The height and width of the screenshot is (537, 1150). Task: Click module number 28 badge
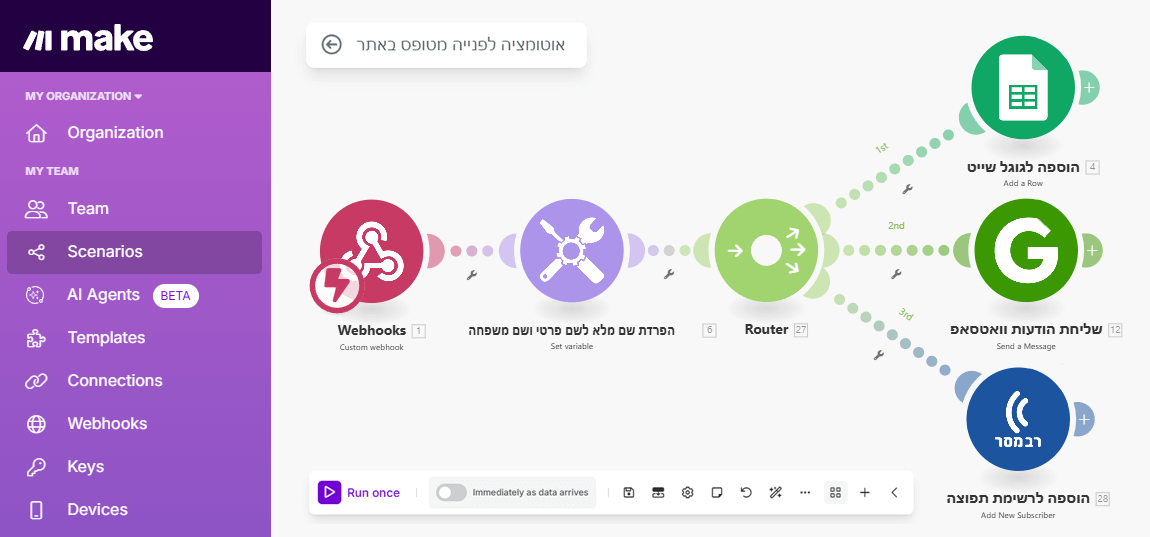tap(1103, 500)
